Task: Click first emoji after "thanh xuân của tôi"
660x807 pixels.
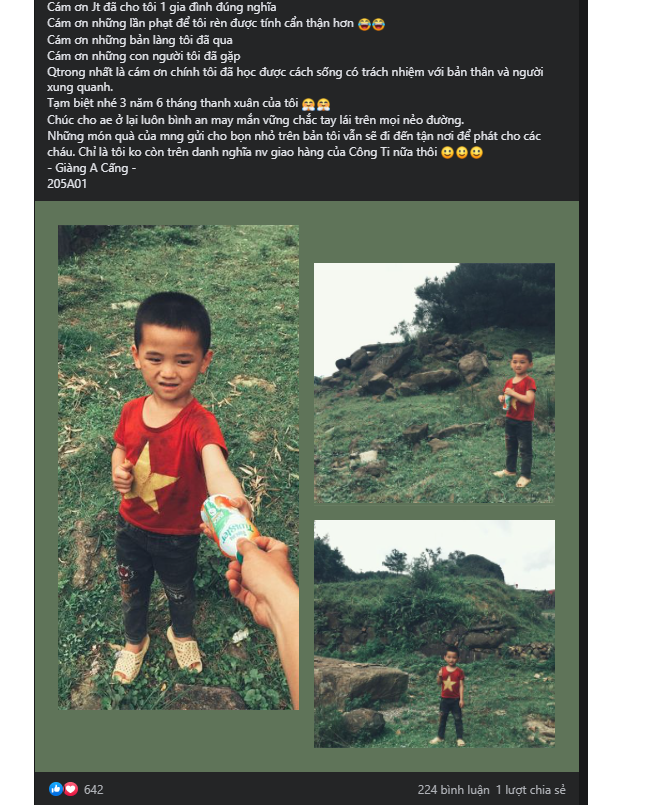Action: point(308,104)
